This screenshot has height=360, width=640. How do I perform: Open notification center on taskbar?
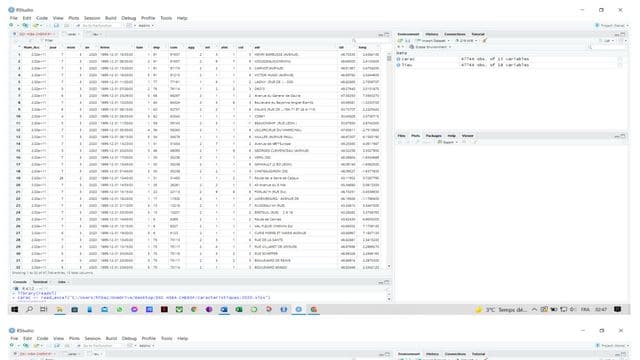tap(617, 309)
